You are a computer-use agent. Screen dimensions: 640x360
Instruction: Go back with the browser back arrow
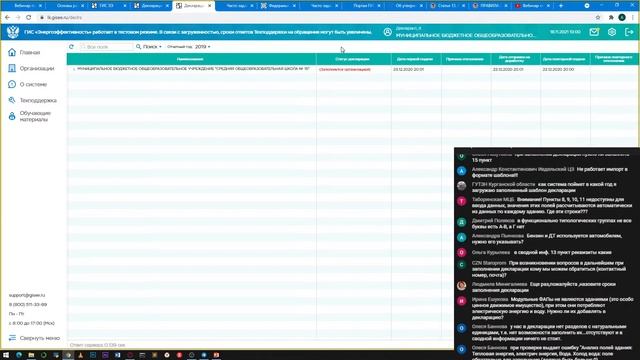coord(7,18)
